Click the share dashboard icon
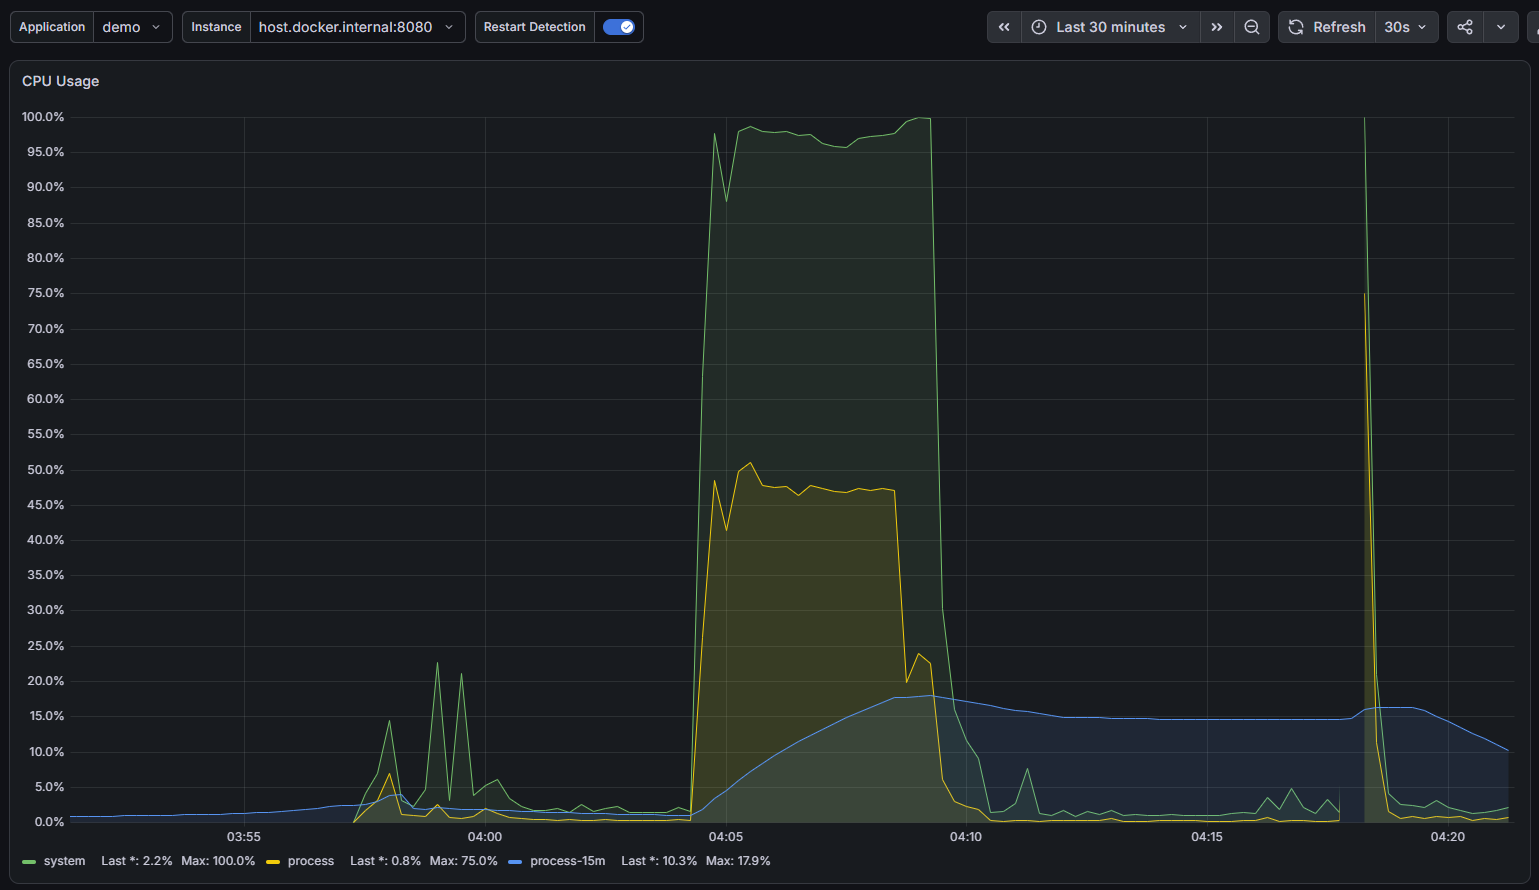1539x890 pixels. (x=1465, y=27)
